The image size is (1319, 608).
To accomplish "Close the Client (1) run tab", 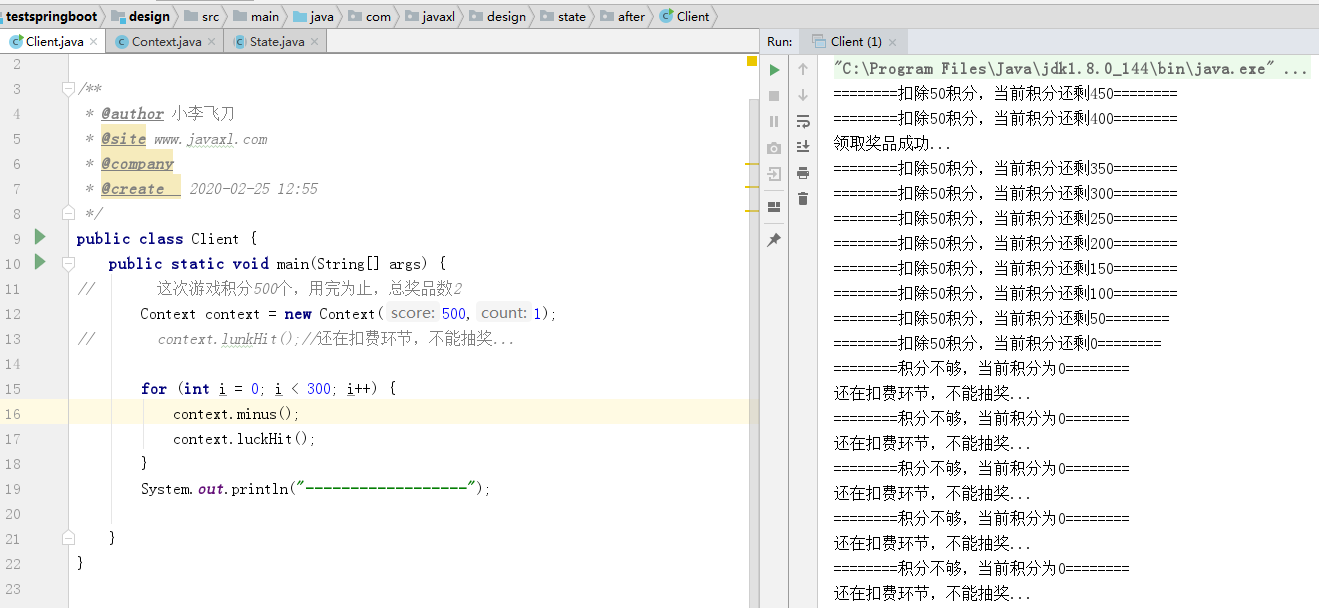I will [893, 42].
